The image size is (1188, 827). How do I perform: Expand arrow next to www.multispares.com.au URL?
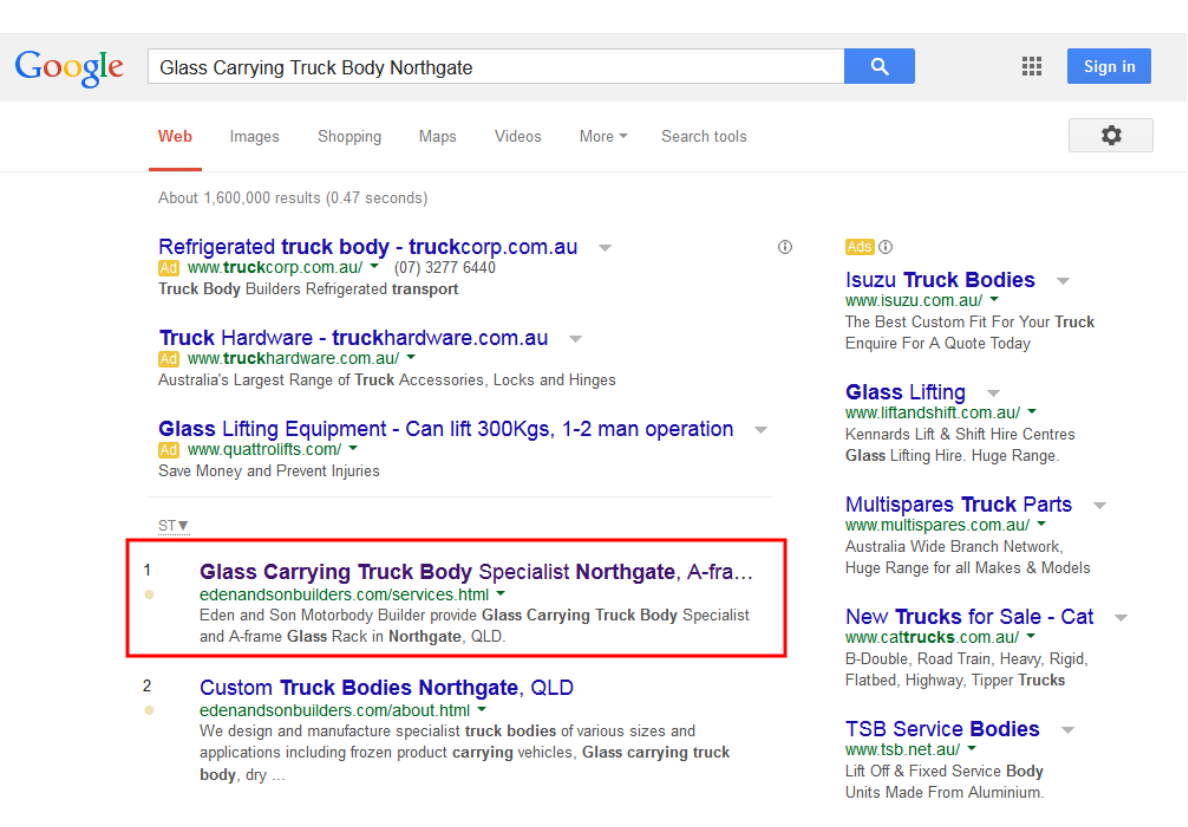pos(1041,524)
